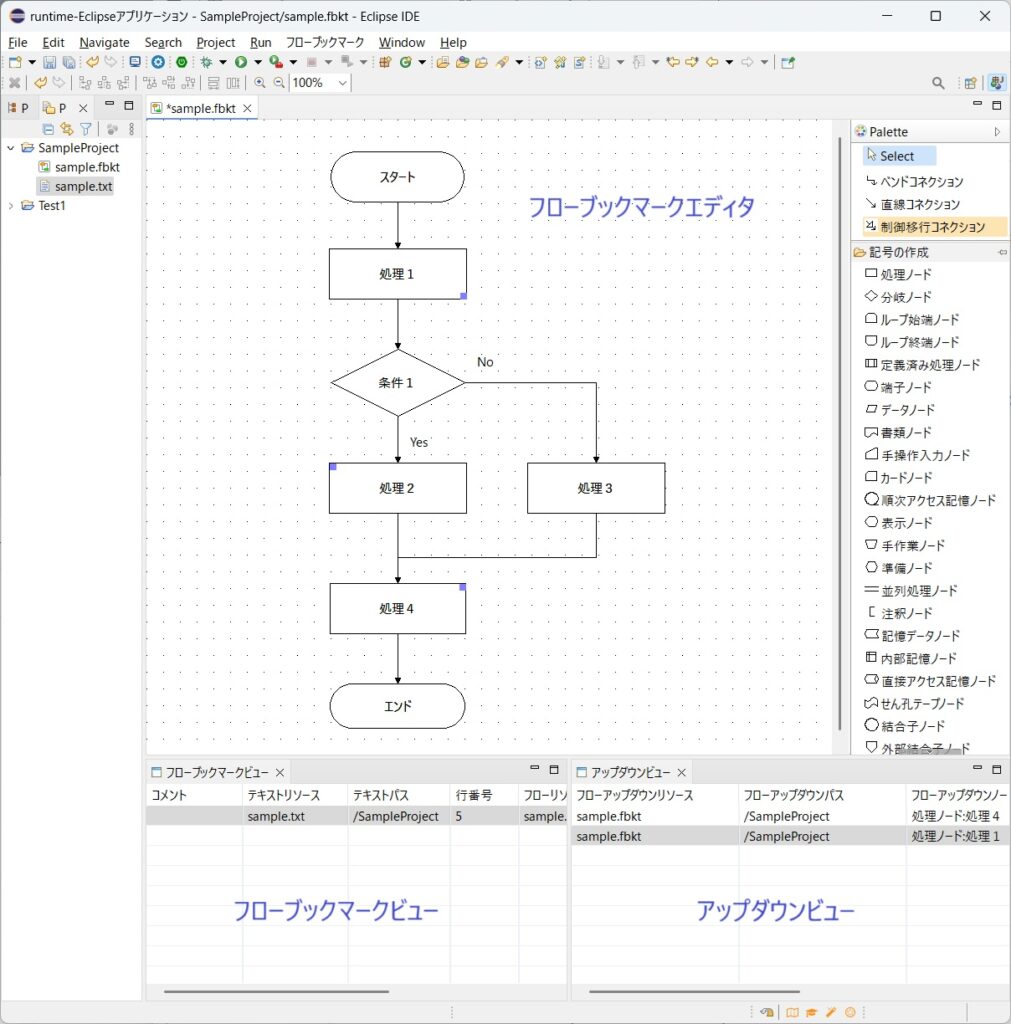1011x1024 pixels.
Task: Switch to the アップダウンビュー tab
Action: coord(630,772)
